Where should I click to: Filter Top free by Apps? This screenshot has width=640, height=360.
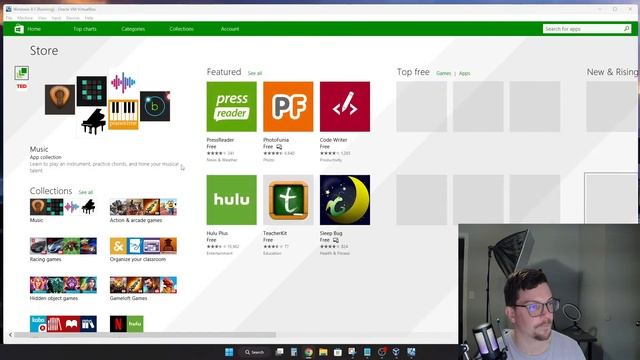tap(464, 73)
